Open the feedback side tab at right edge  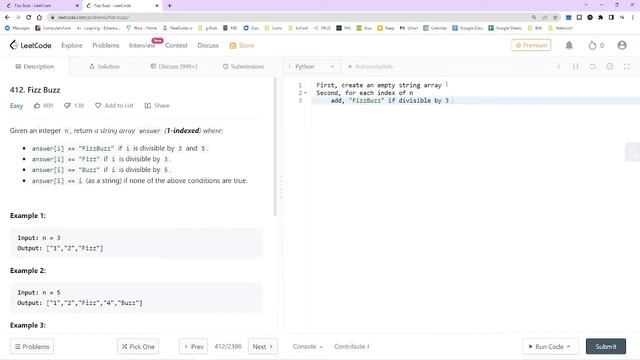[633, 152]
